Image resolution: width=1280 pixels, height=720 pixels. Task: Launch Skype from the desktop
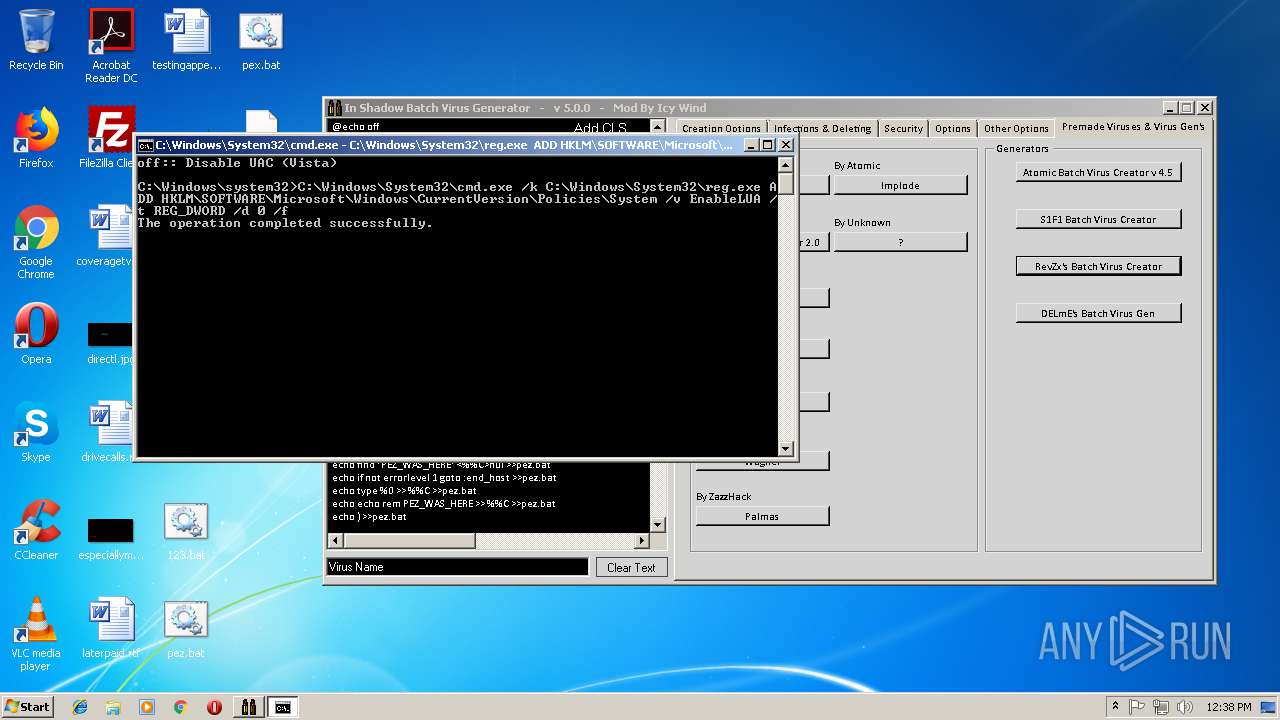[x=36, y=432]
